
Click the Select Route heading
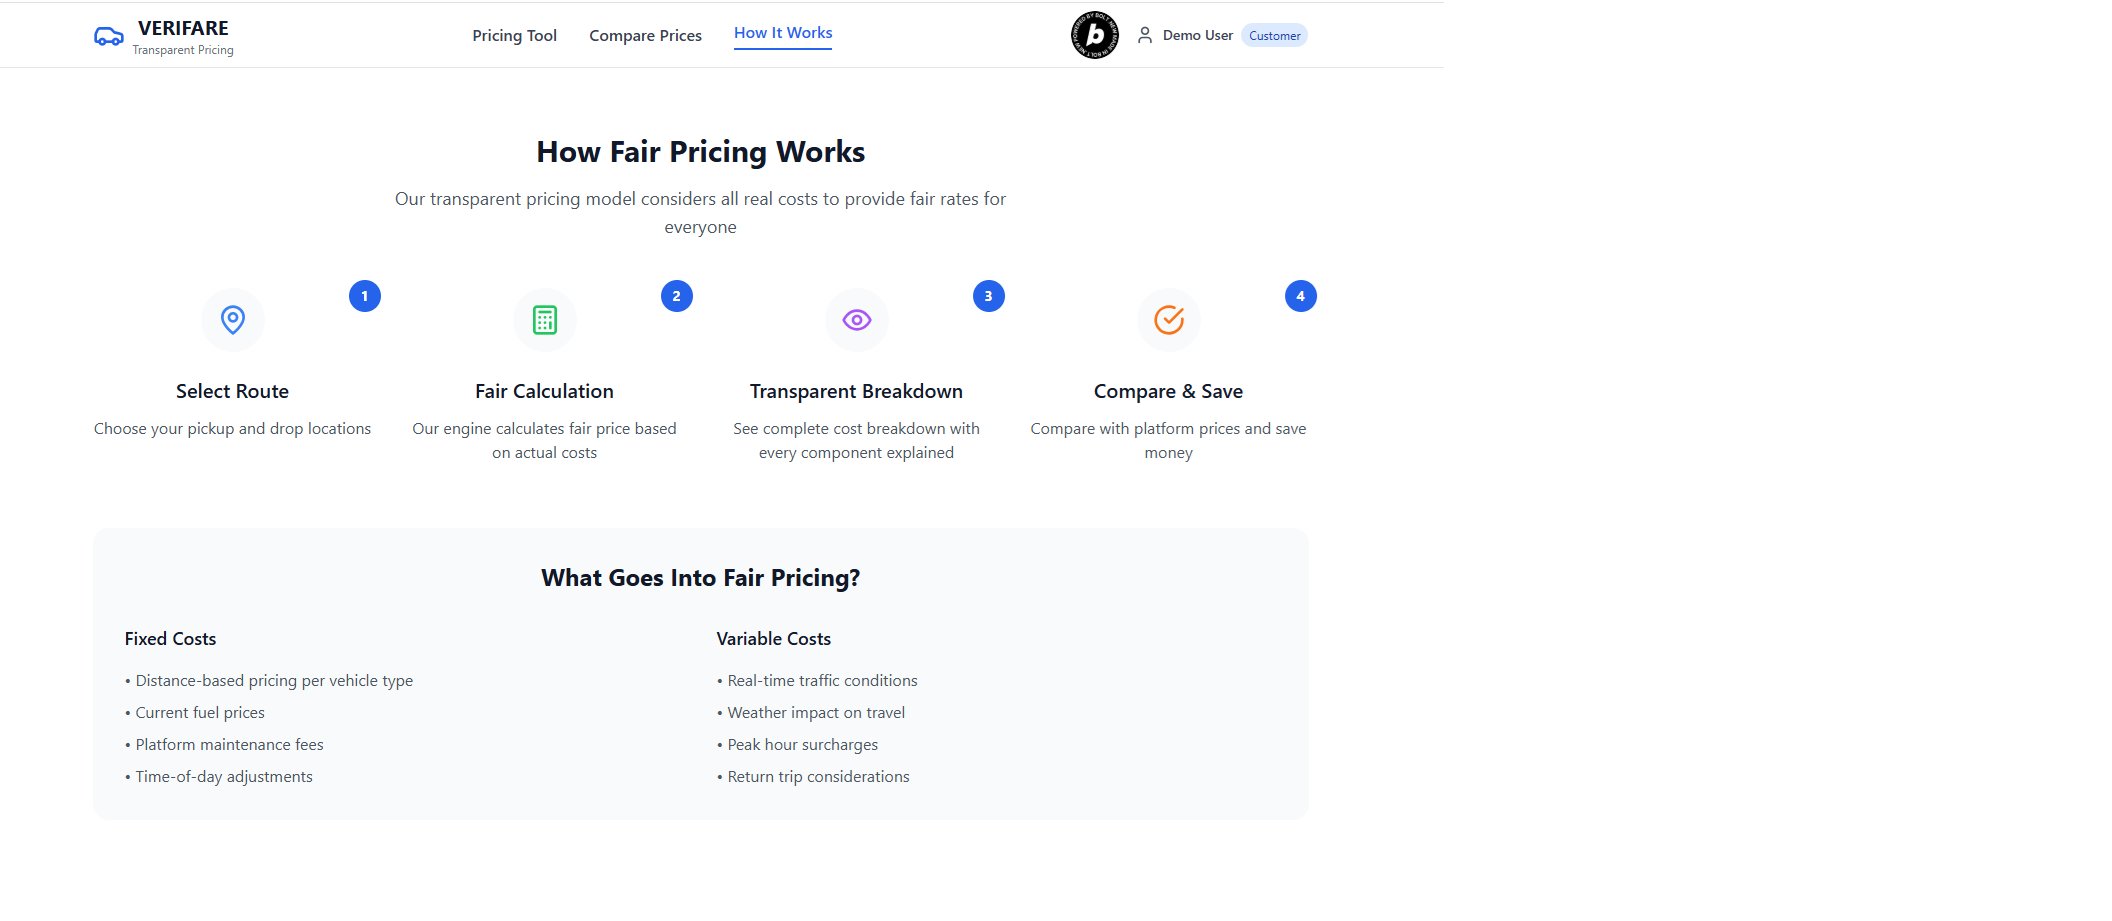click(232, 391)
